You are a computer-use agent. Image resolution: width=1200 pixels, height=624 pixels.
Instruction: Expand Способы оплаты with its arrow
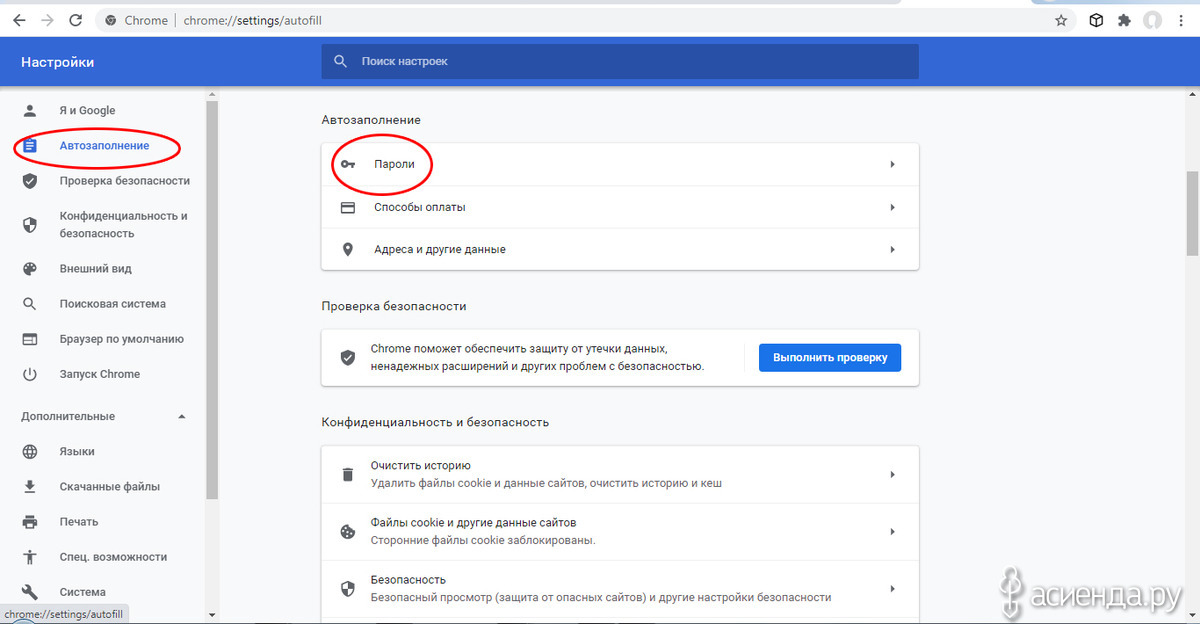(x=892, y=208)
